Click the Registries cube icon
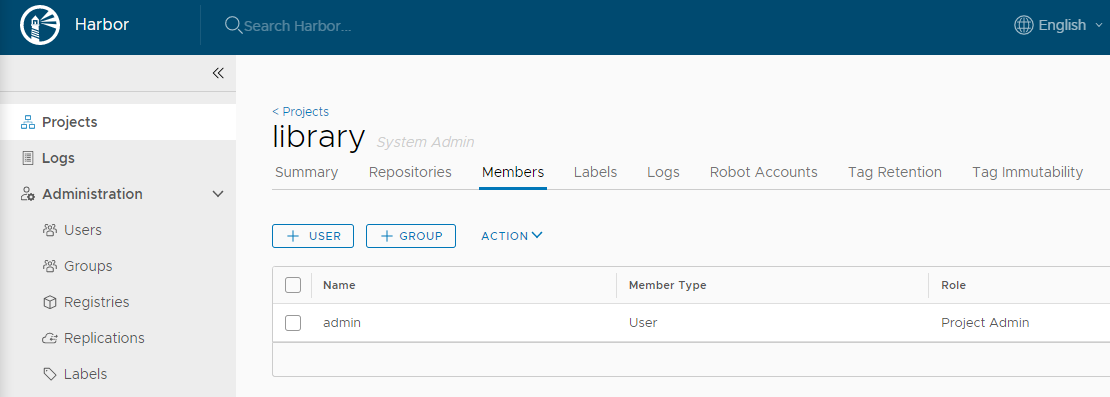1110x397 pixels. (x=50, y=302)
